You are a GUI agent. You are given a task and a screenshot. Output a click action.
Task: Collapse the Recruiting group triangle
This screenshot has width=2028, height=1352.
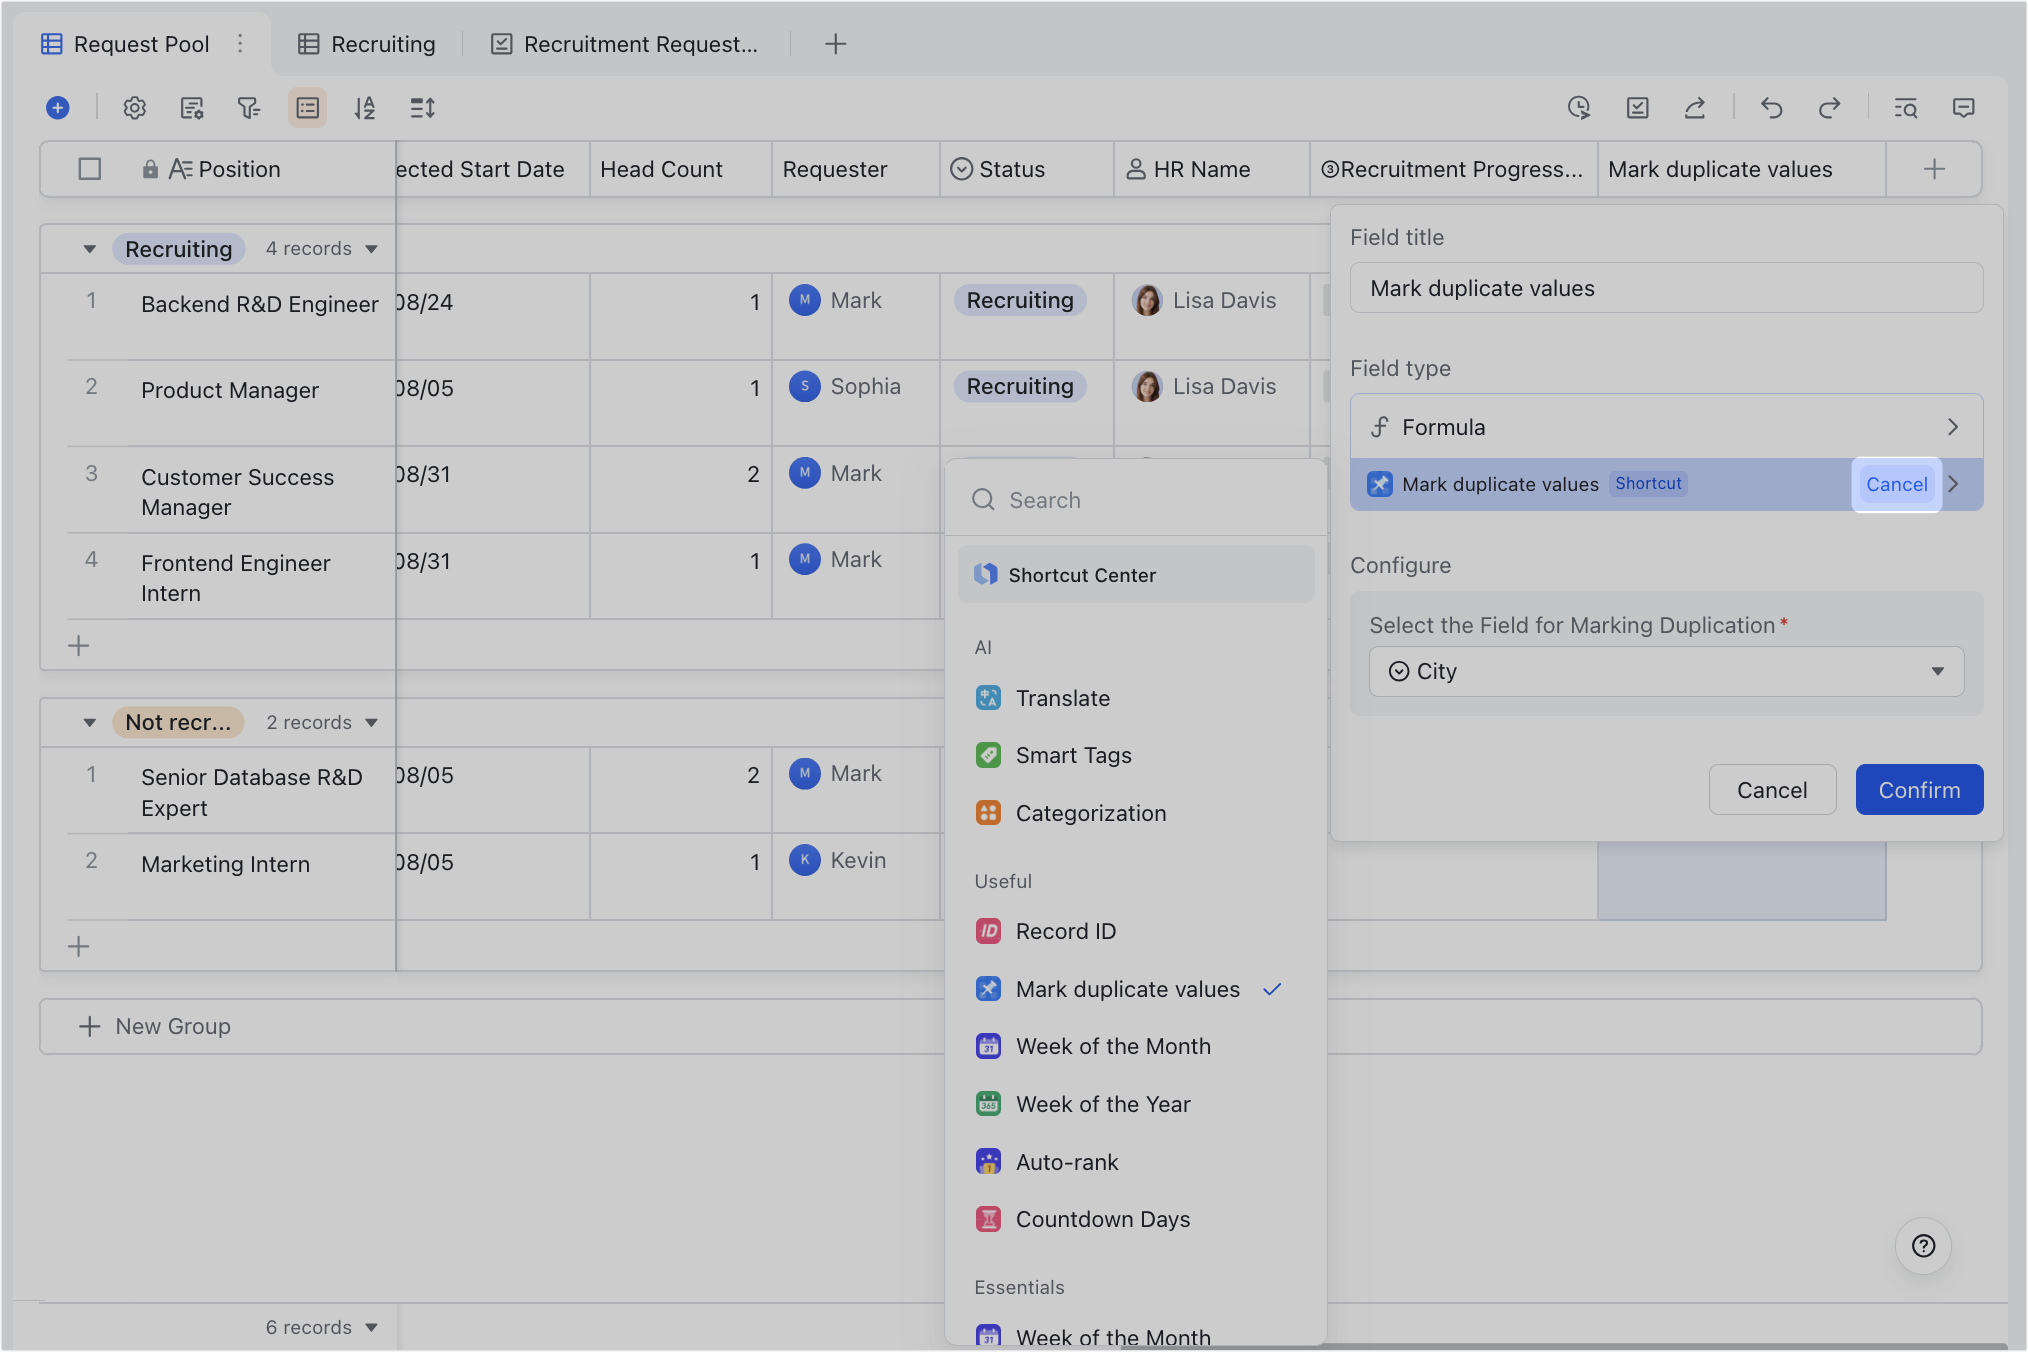[x=90, y=249]
